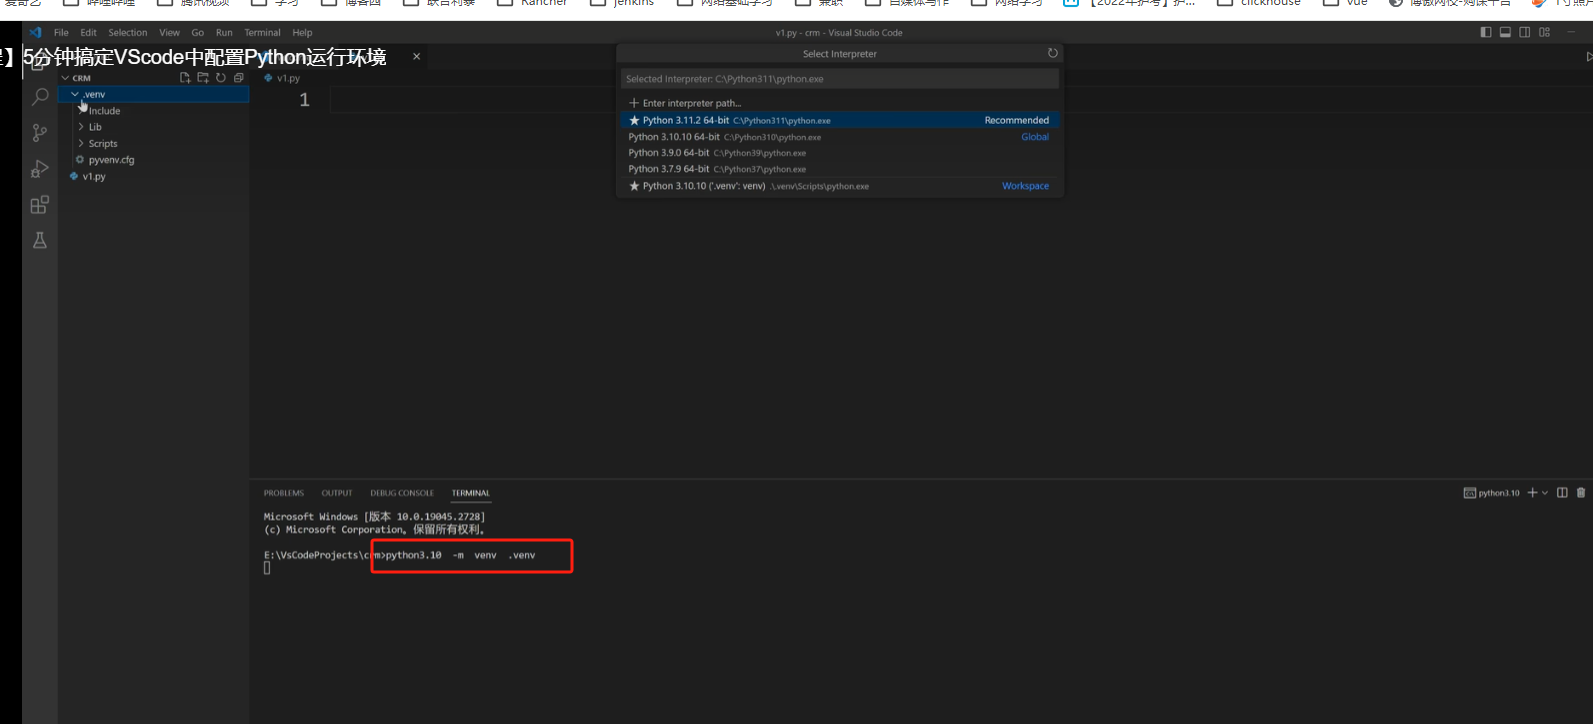Switch to the TERMINAL panel tab
The image size is (1593, 724).
pyautogui.click(x=471, y=493)
